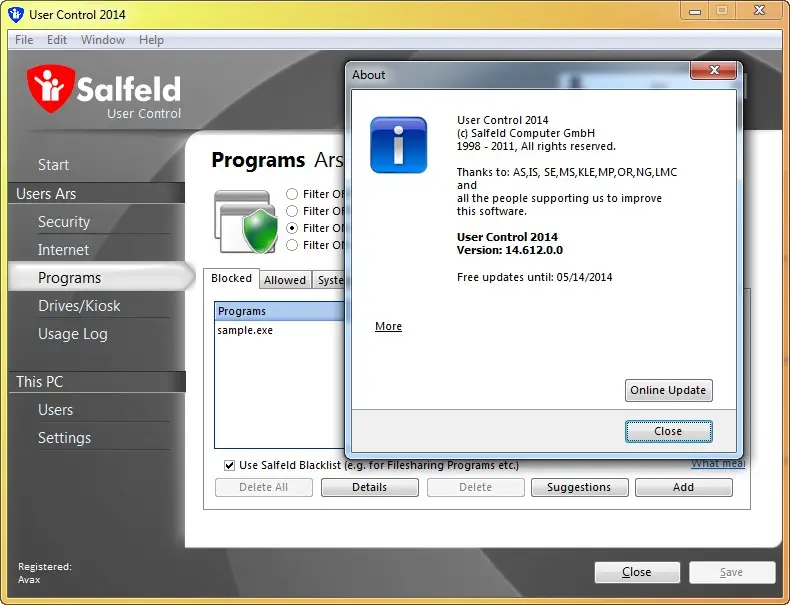790x605 pixels.
Task: Switch to the Allowed tab
Action: (285, 280)
